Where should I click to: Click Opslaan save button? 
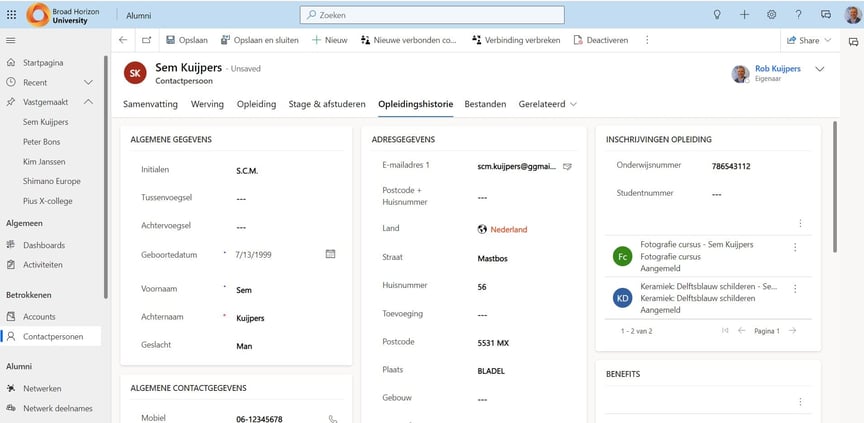coord(187,40)
